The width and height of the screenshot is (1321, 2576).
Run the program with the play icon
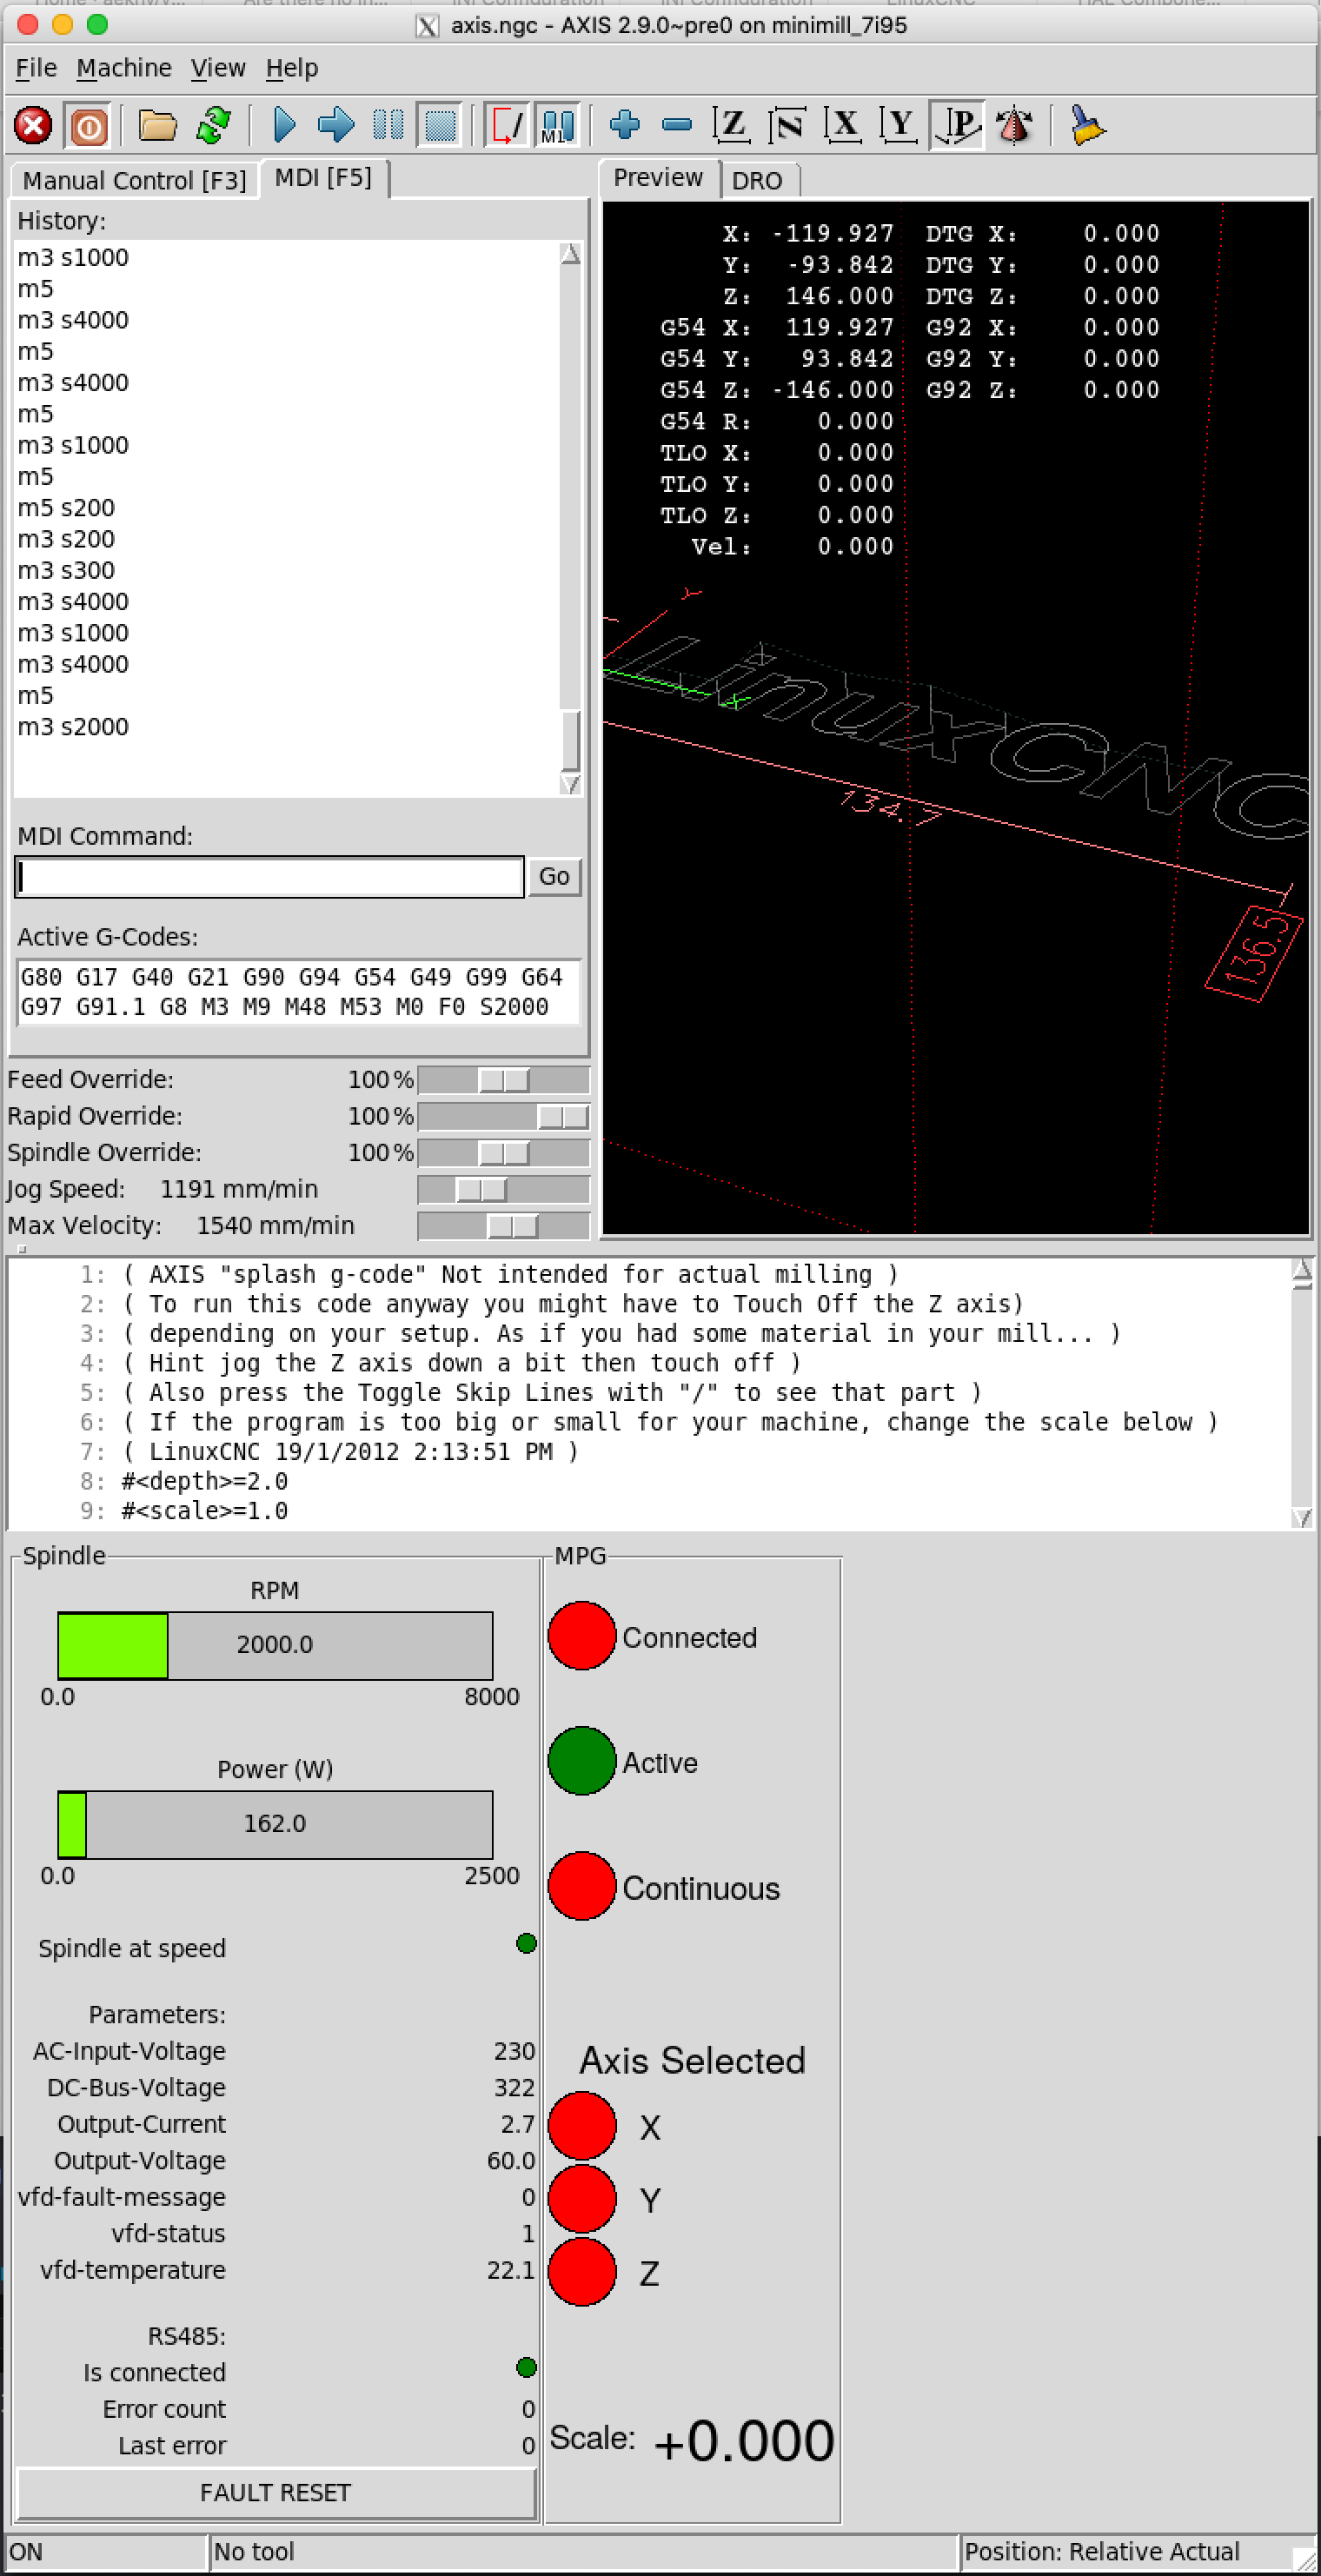coord(284,126)
